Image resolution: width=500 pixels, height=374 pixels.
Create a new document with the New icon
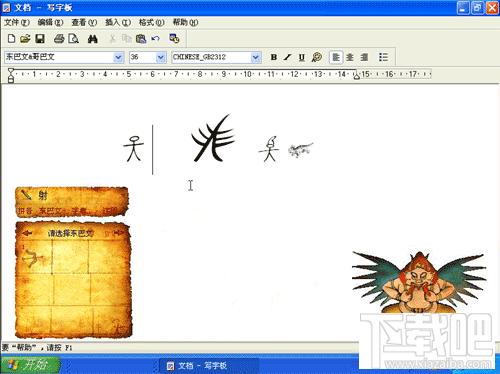pos(11,39)
